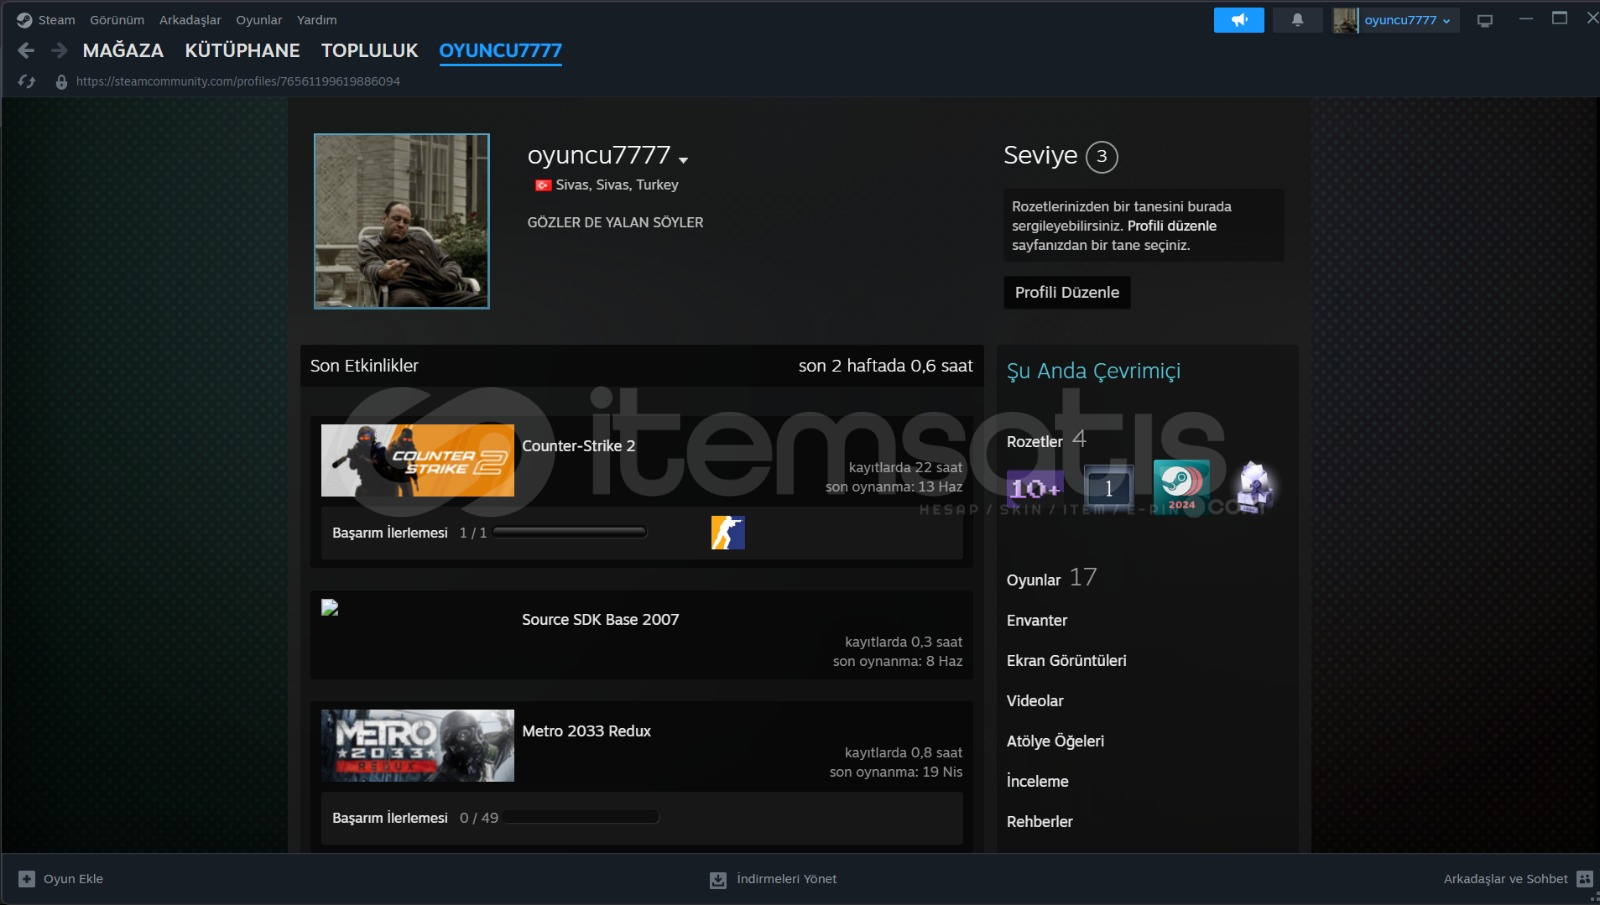Open notifications bell
Image resolution: width=1600 pixels, height=905 pixels.
tap(1297, 20)
